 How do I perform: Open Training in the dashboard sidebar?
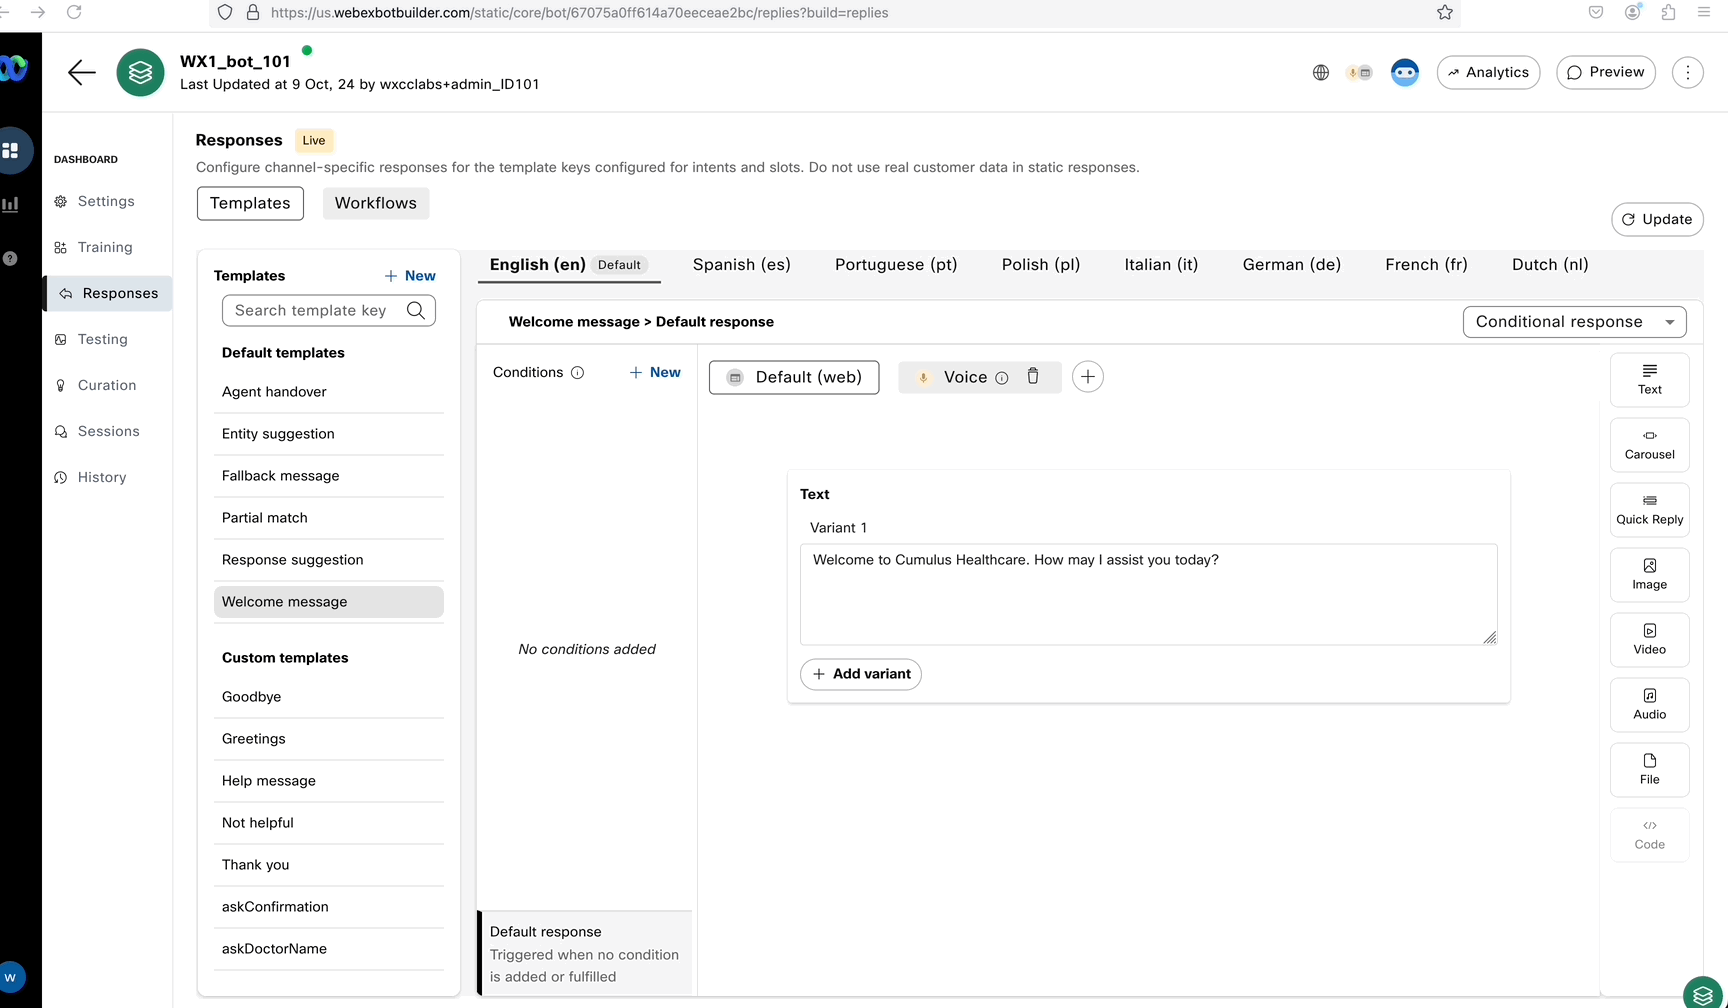[x=104, y=247]
